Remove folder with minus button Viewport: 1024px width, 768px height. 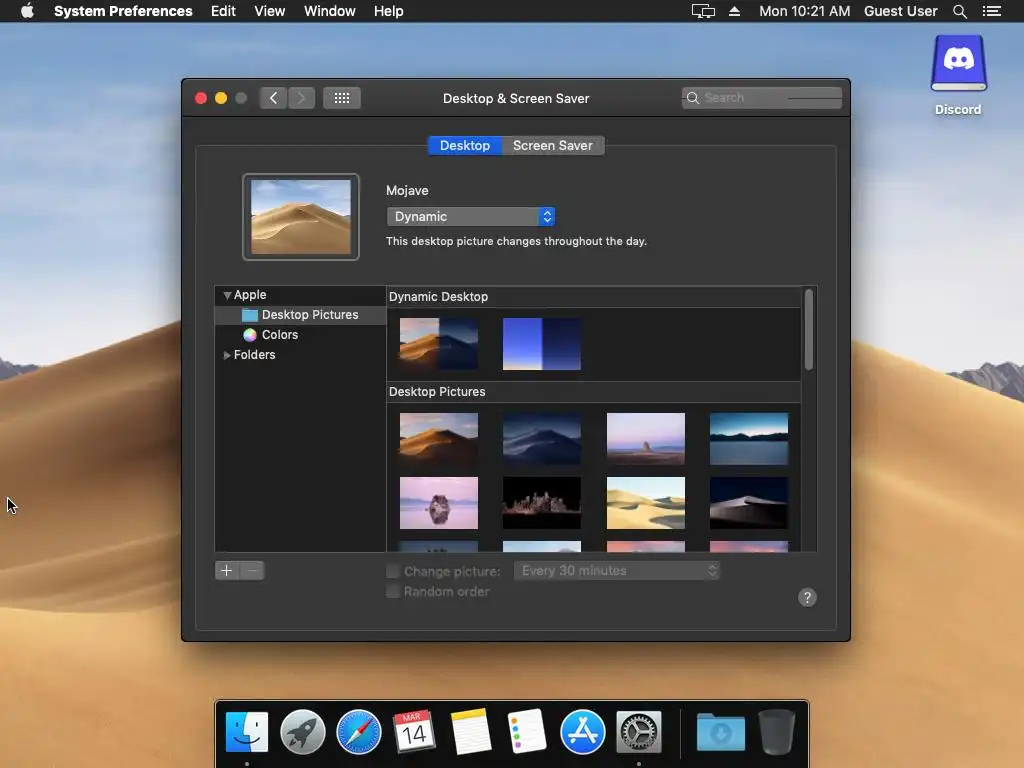point(252,570)
